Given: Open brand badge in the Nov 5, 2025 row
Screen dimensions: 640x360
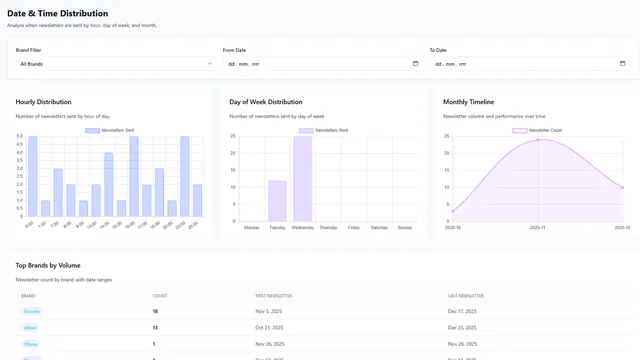Looking at the screenshot, I should pyautogui.click(x=32, y=311).
